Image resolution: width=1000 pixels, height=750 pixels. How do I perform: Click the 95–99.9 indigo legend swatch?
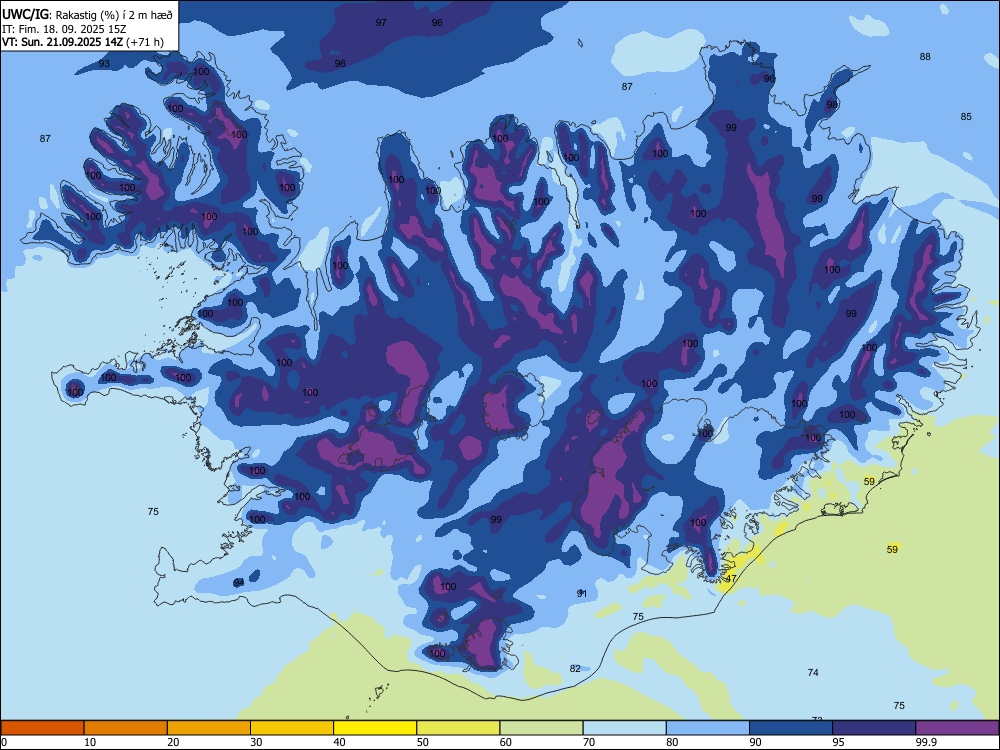[x=874, y=728]
